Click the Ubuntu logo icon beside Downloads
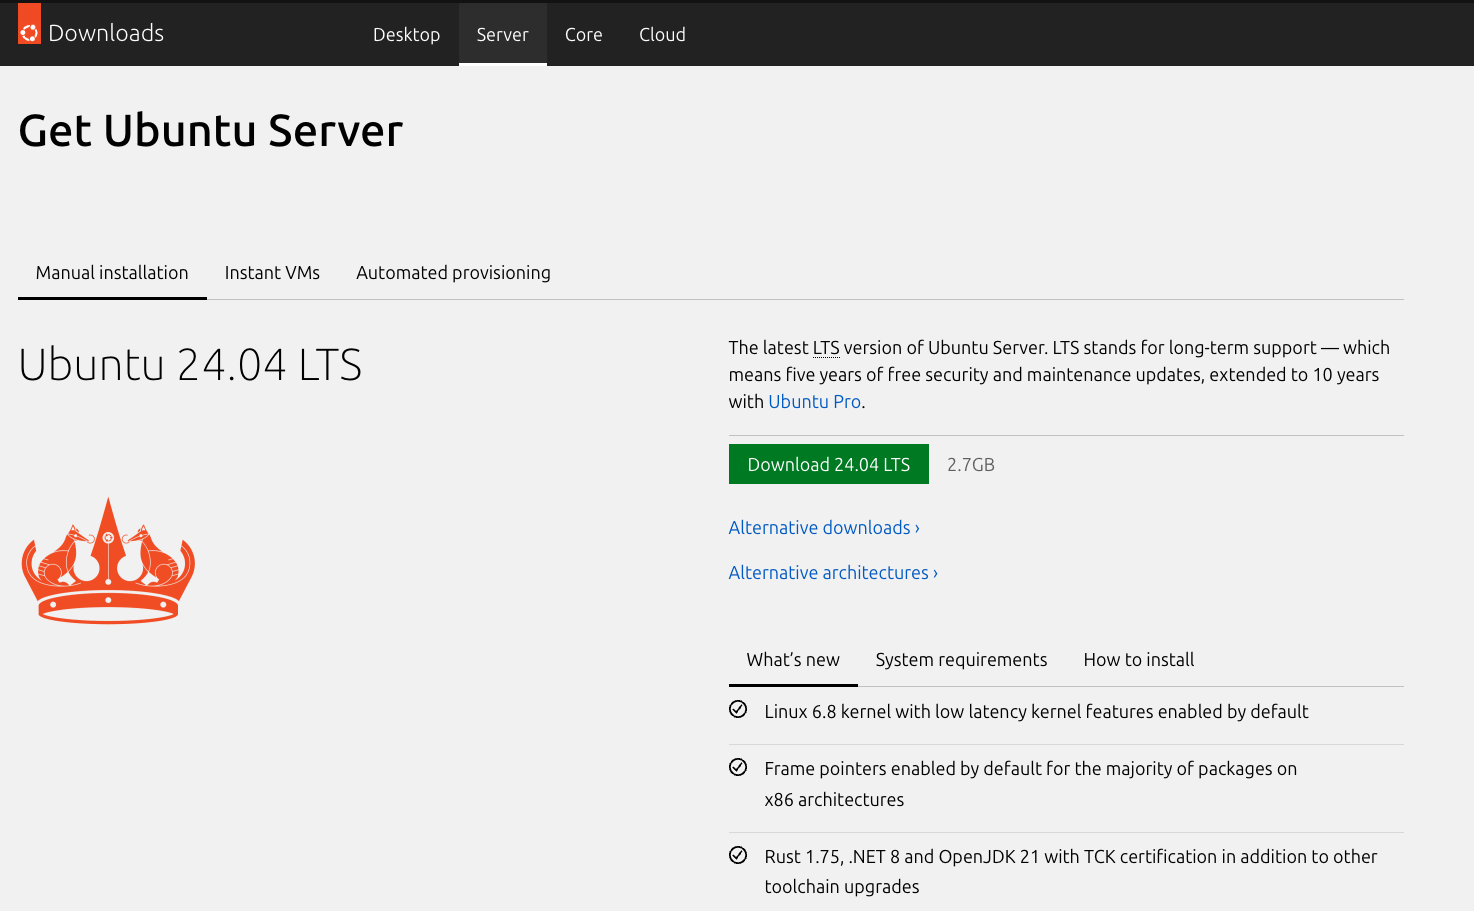Viewport: 1474px width, 911px height. click(29, 25)
